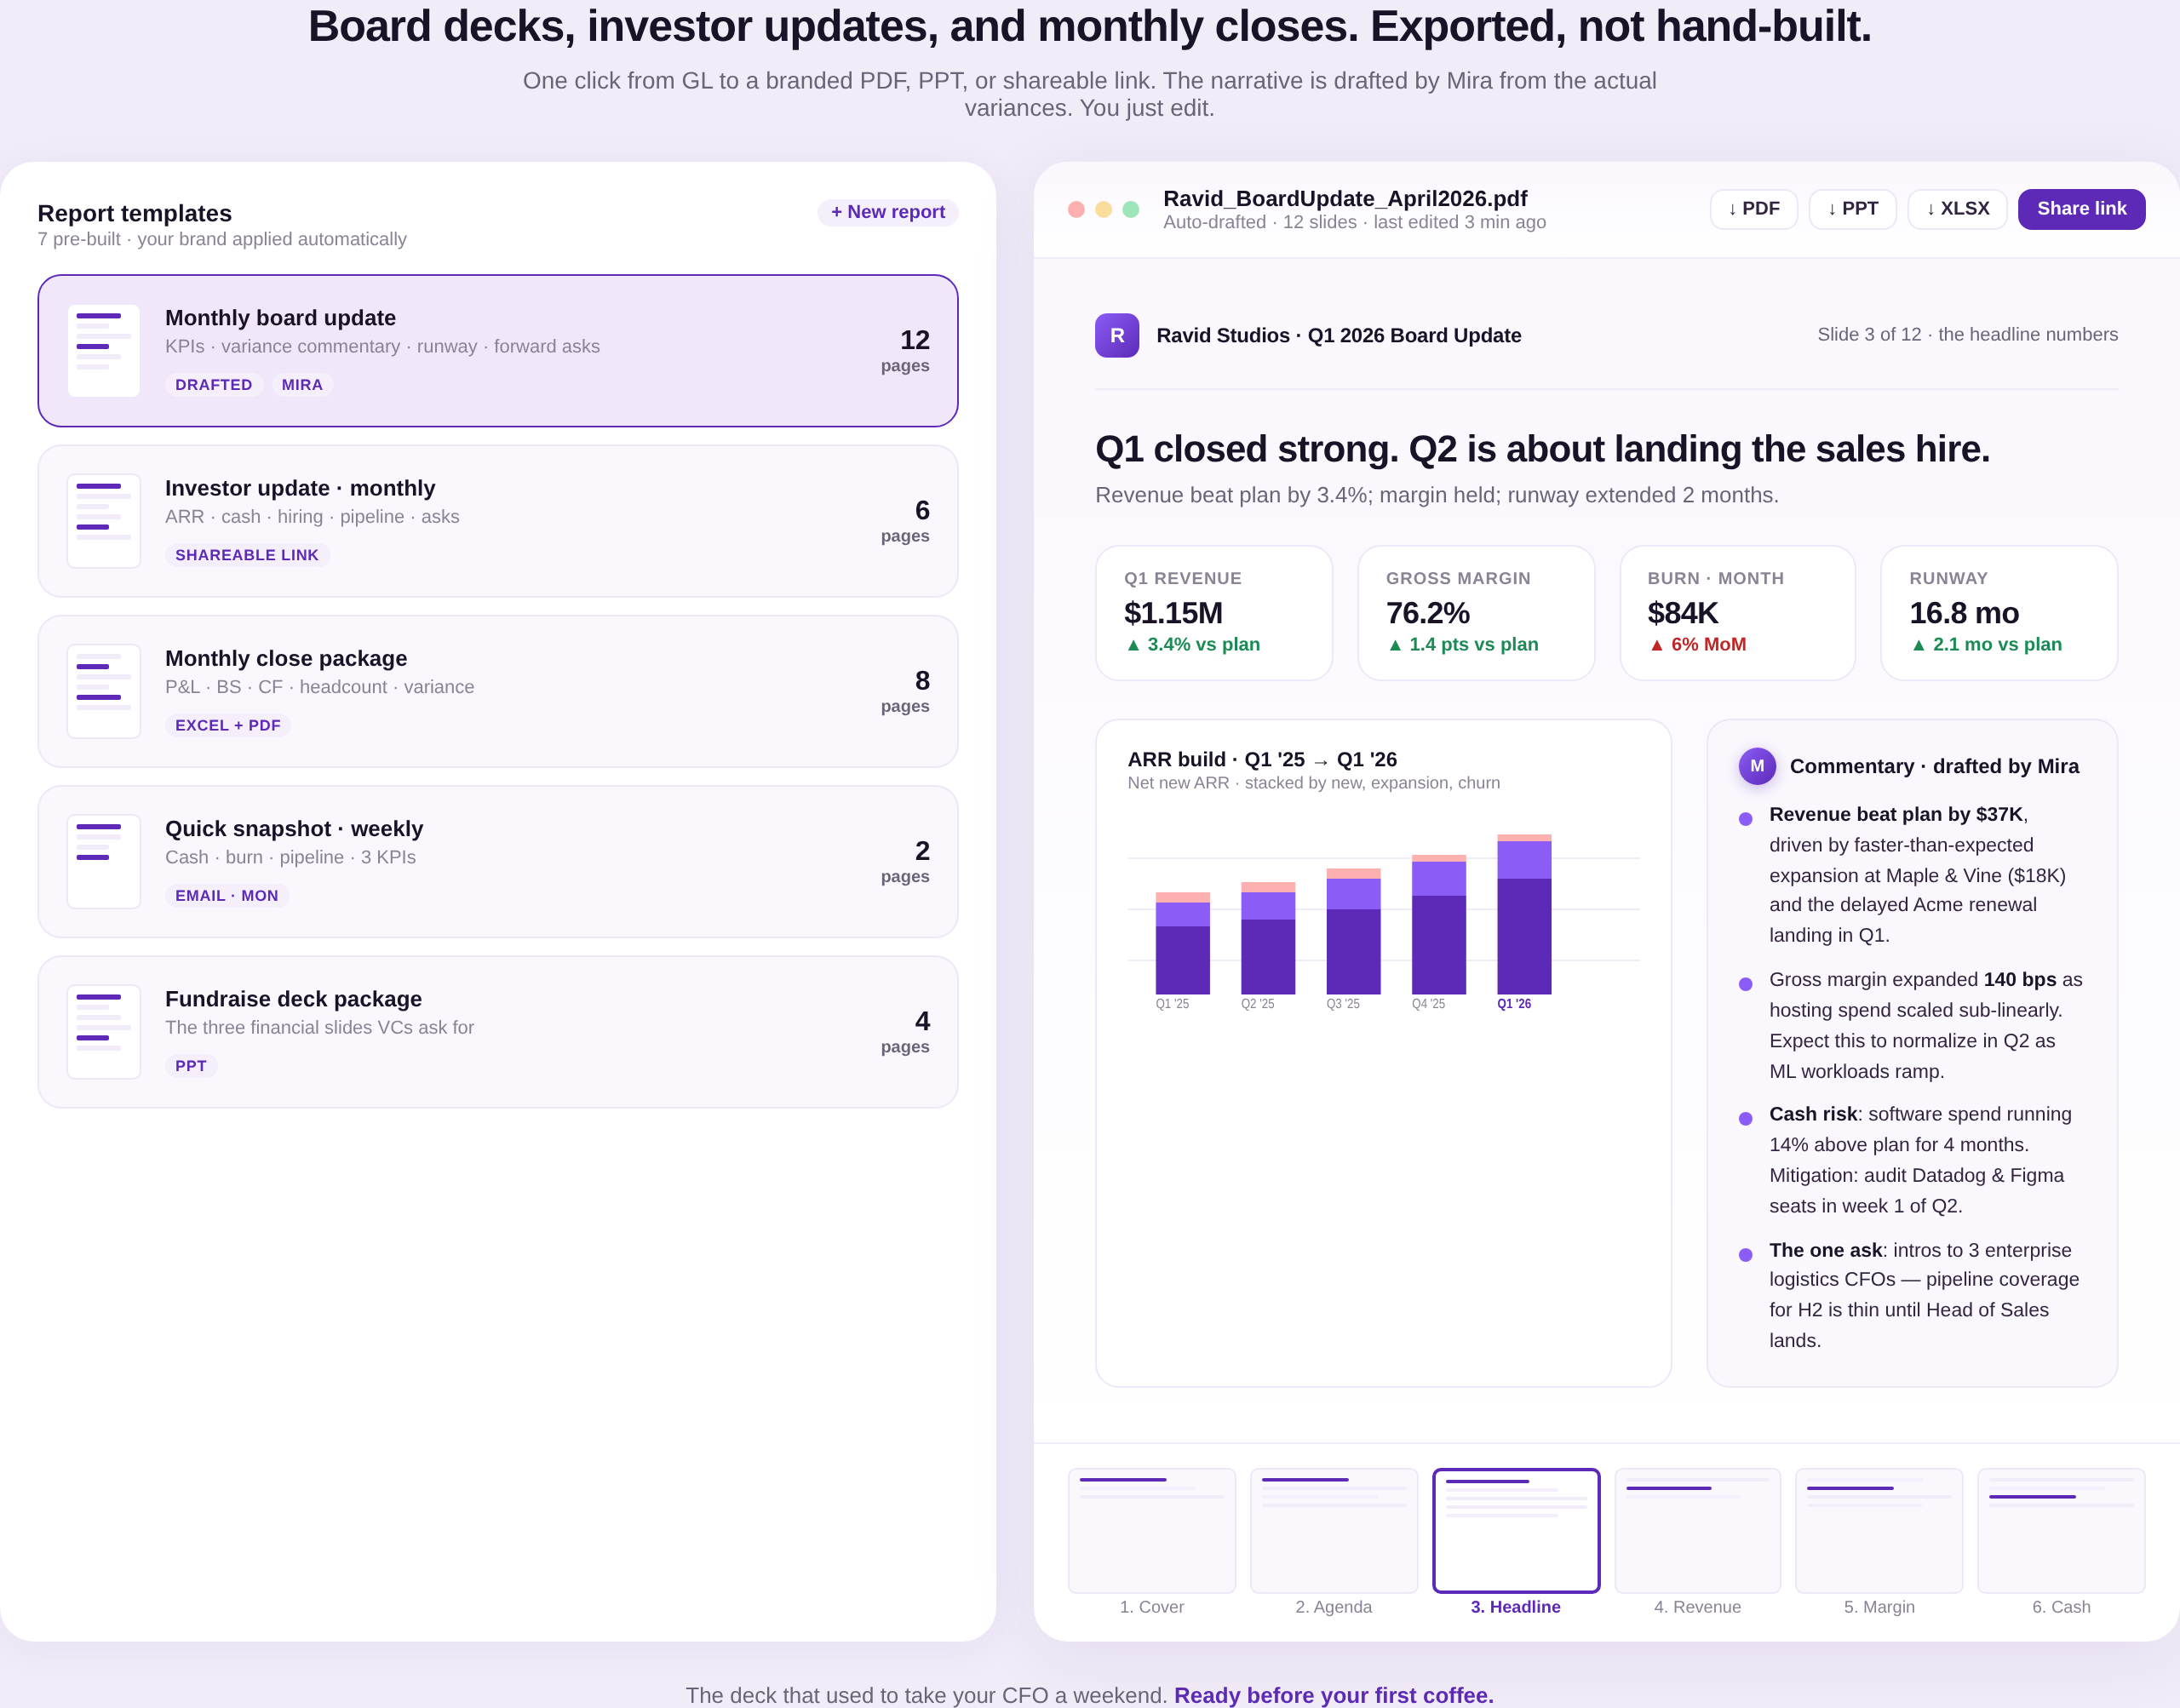Screen dimensions: 2180x1708
Task: Click the Fundraise deck package document icon
Action: pyautogui.click(x=104, y=1031)
